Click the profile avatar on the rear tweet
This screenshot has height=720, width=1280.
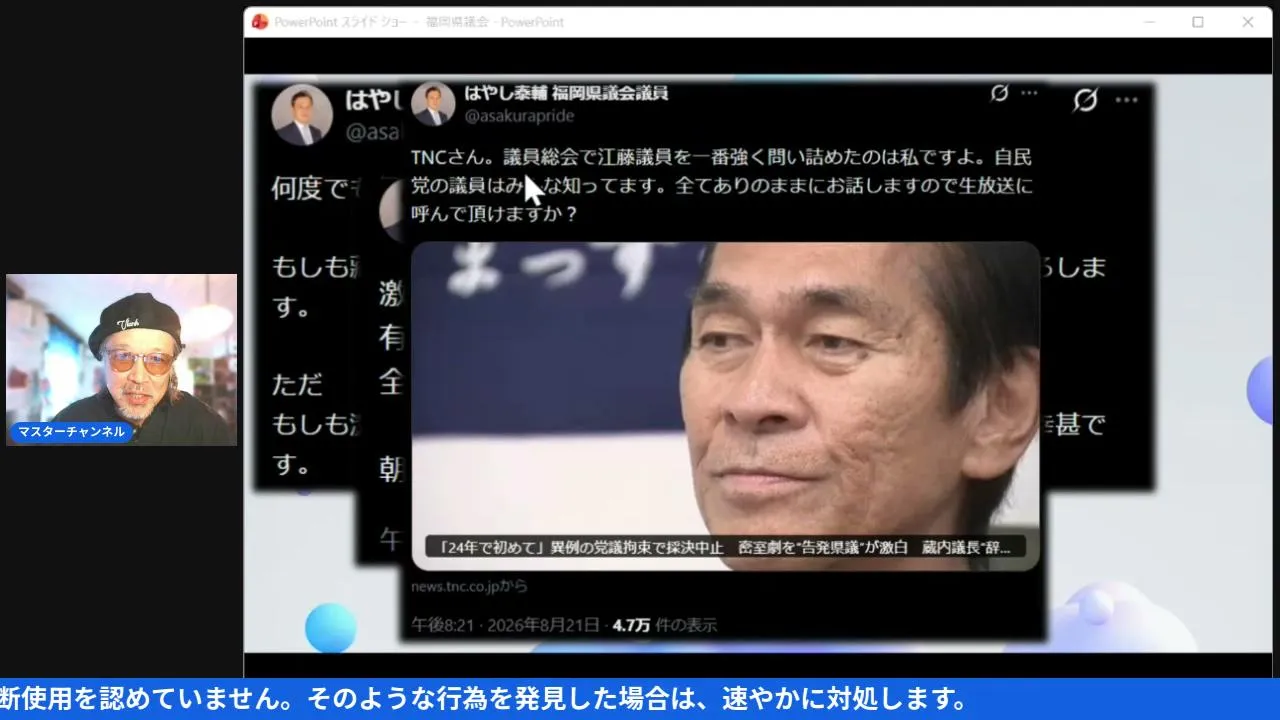tap(302, 115)
